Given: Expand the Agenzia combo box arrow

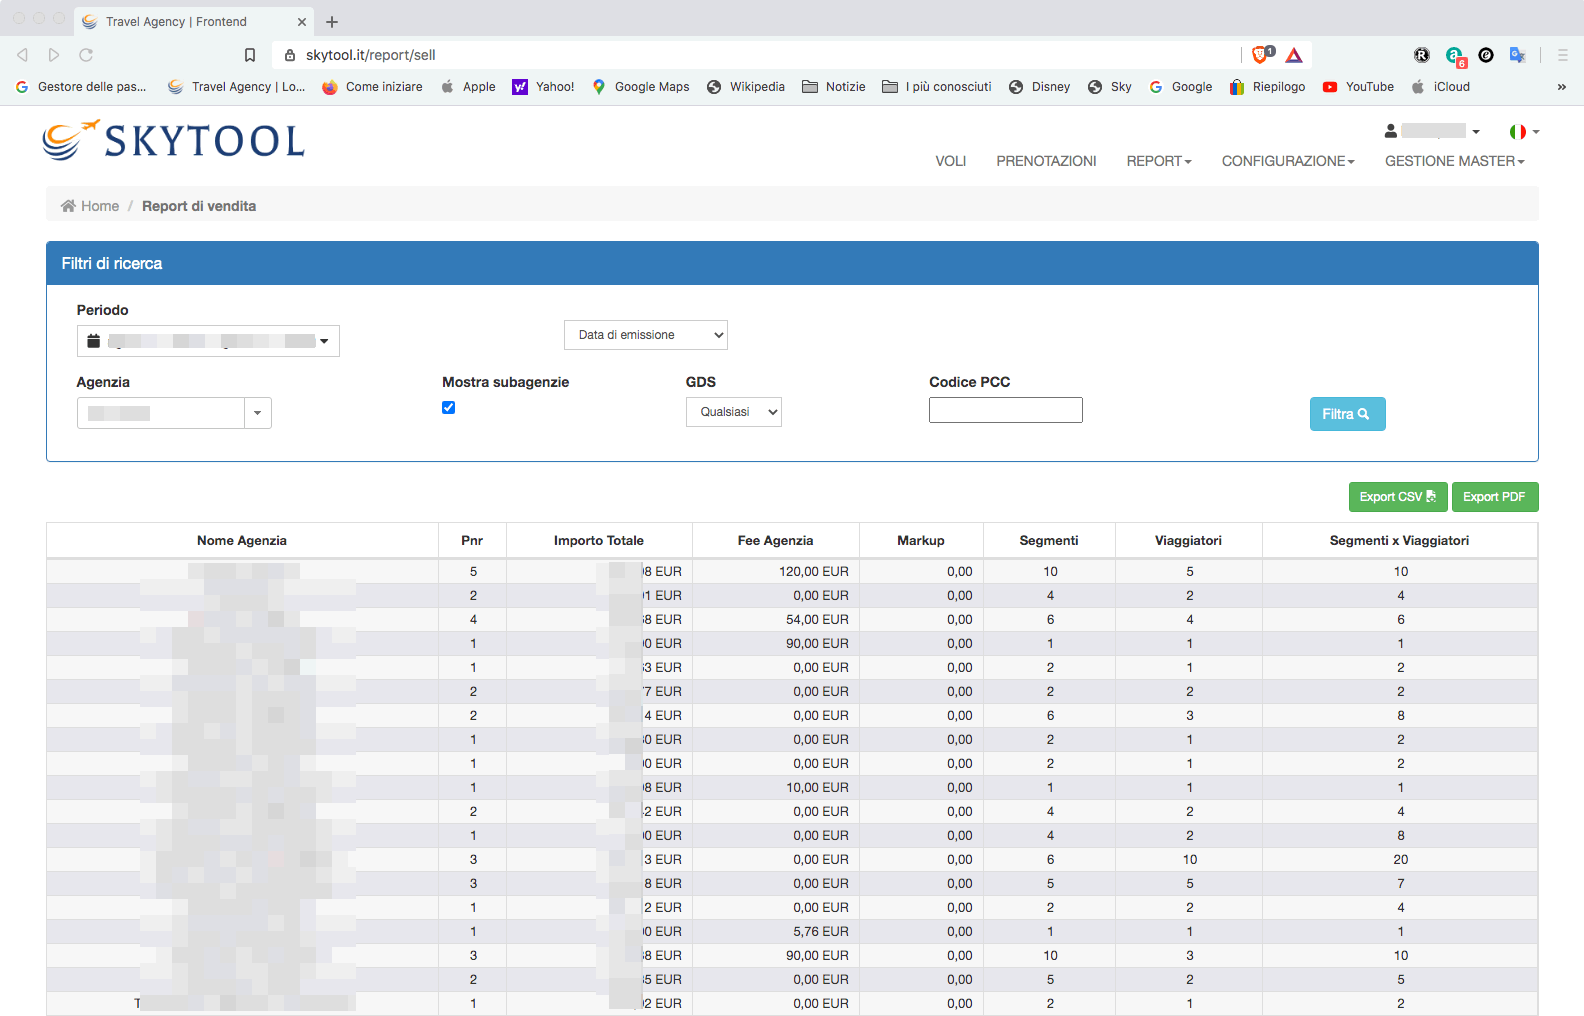Looking at the screenshot, I should (258, 413).
